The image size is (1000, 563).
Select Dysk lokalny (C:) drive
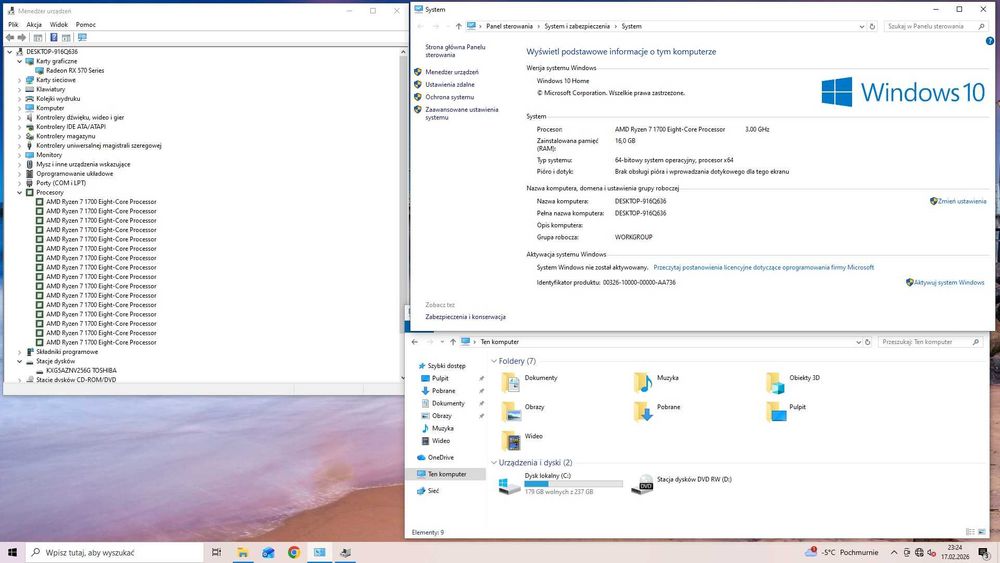[x=560, y=485]
